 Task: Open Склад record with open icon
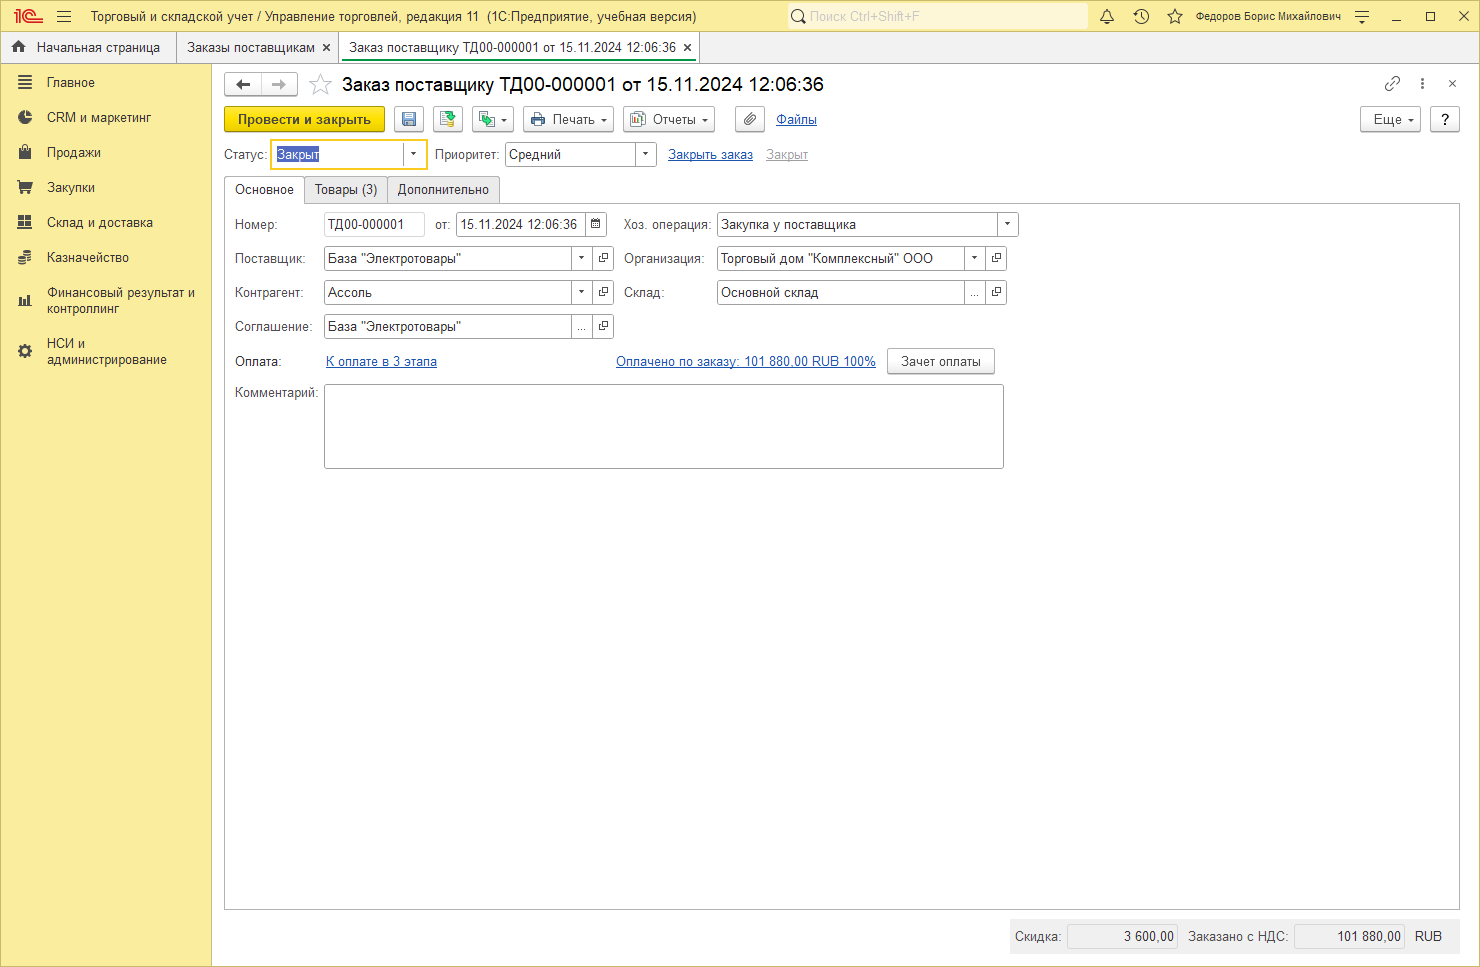[996, 292]
